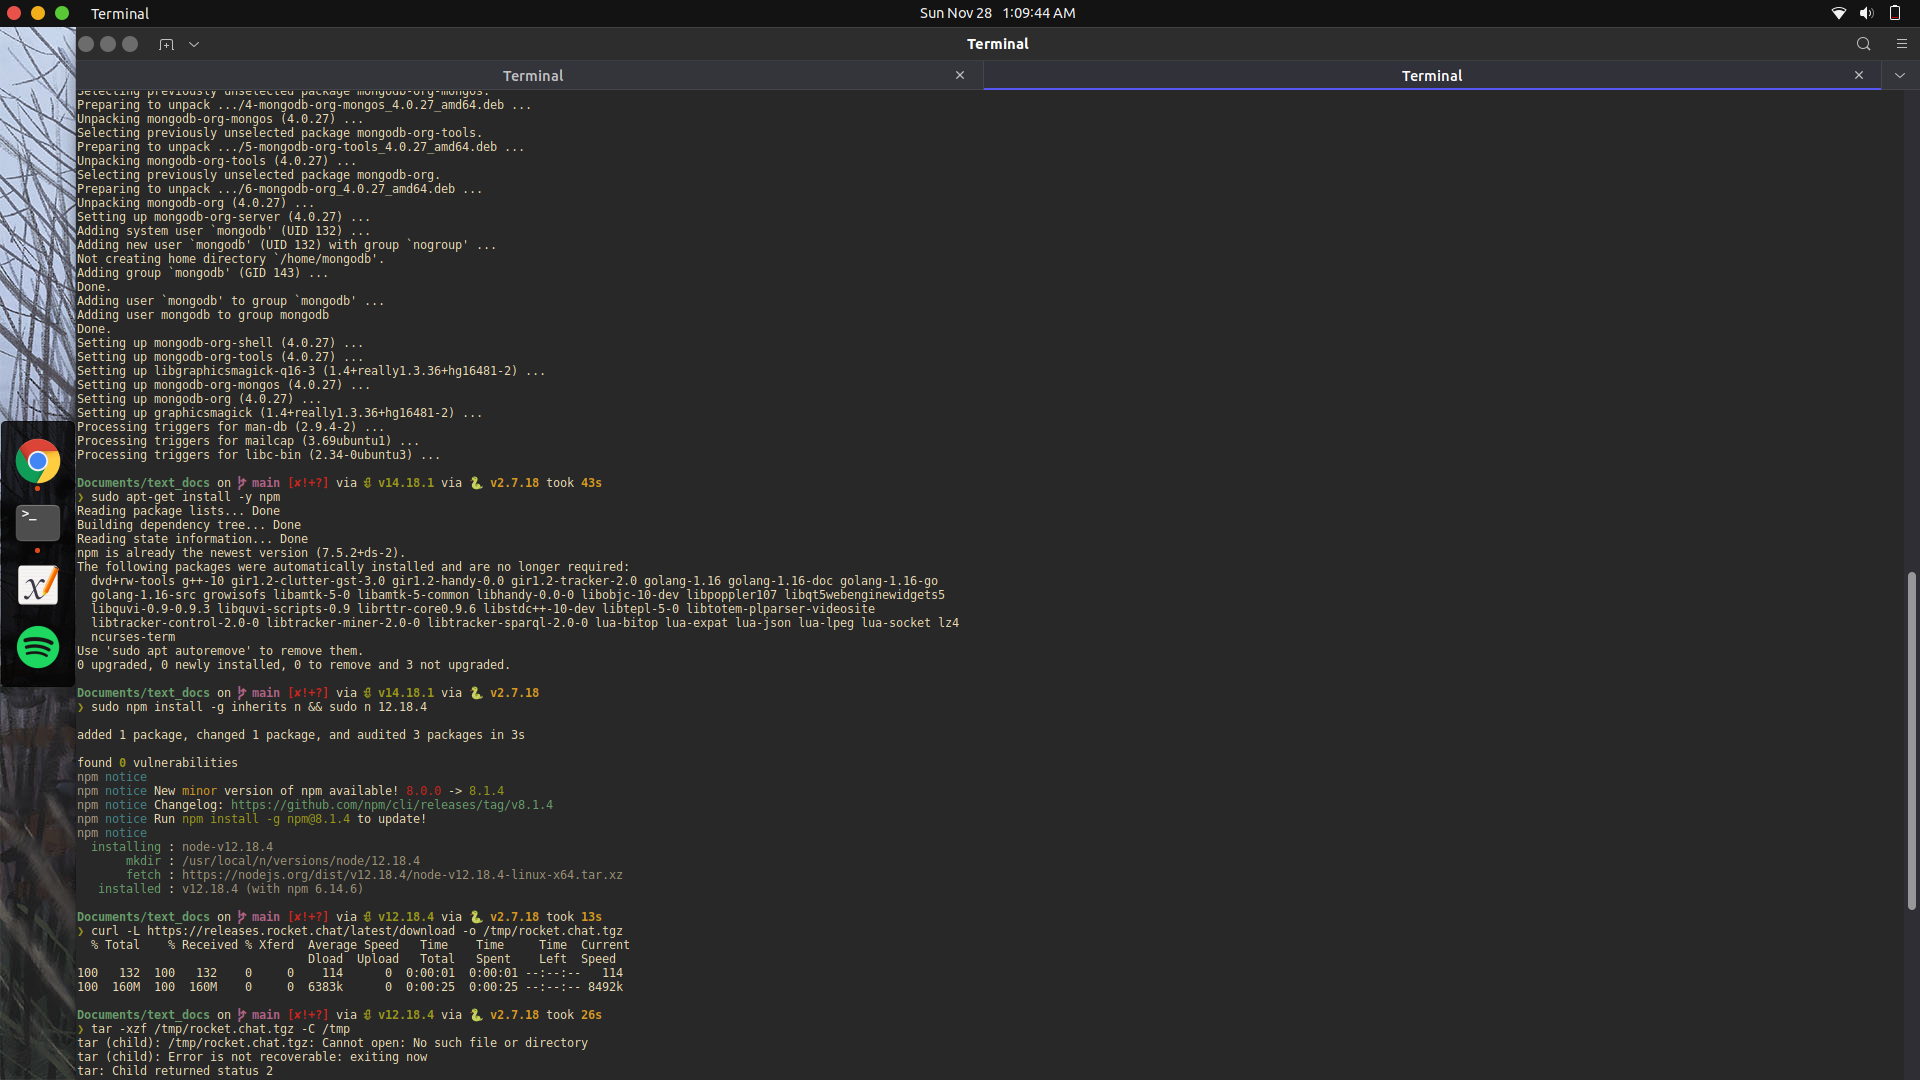
Task: Click the terminal vertical scrollbar thumb
Action: [1911, 740]
